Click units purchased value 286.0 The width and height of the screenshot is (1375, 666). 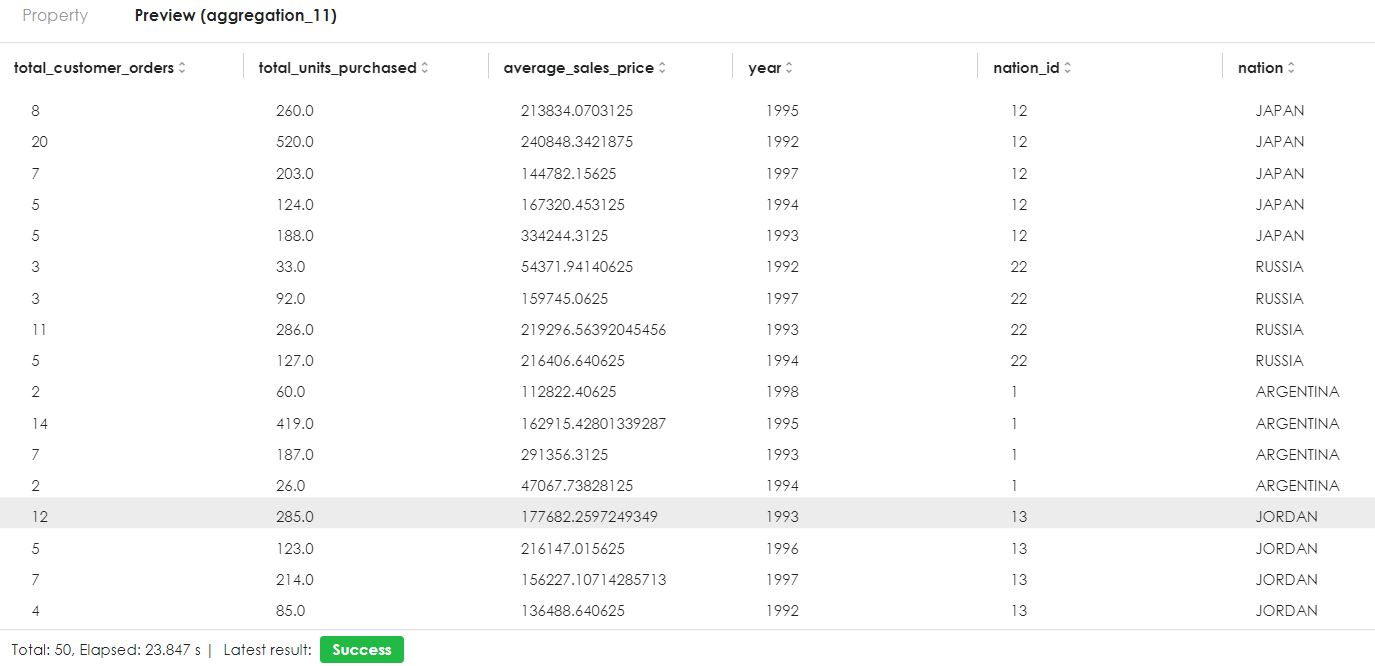[295, 330]
